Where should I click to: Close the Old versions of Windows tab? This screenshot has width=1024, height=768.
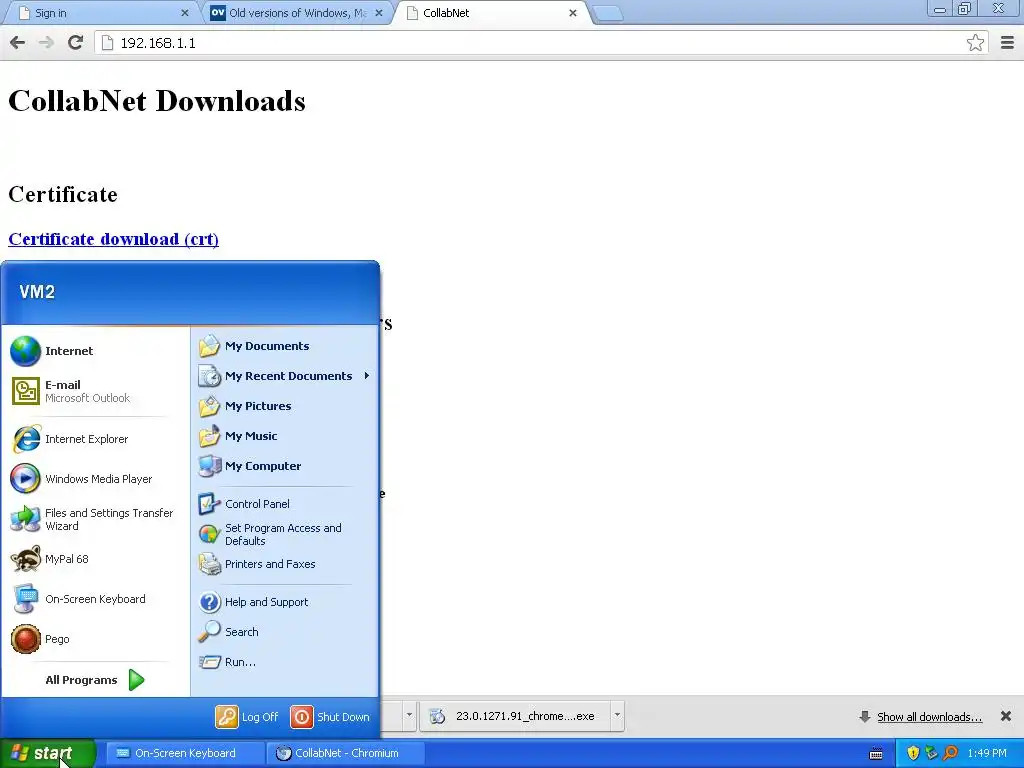[x=379, y=13]
